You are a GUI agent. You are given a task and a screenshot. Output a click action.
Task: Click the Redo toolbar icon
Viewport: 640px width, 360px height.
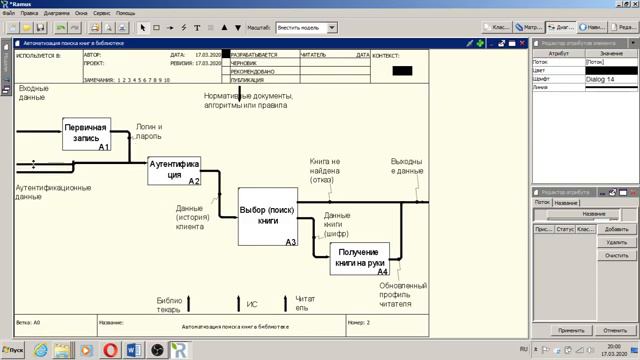(x=75, y=28)
